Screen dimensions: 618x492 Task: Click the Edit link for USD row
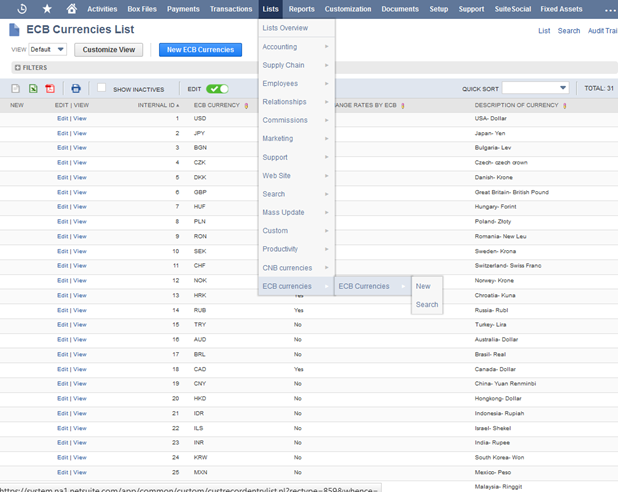coord(62,119)
